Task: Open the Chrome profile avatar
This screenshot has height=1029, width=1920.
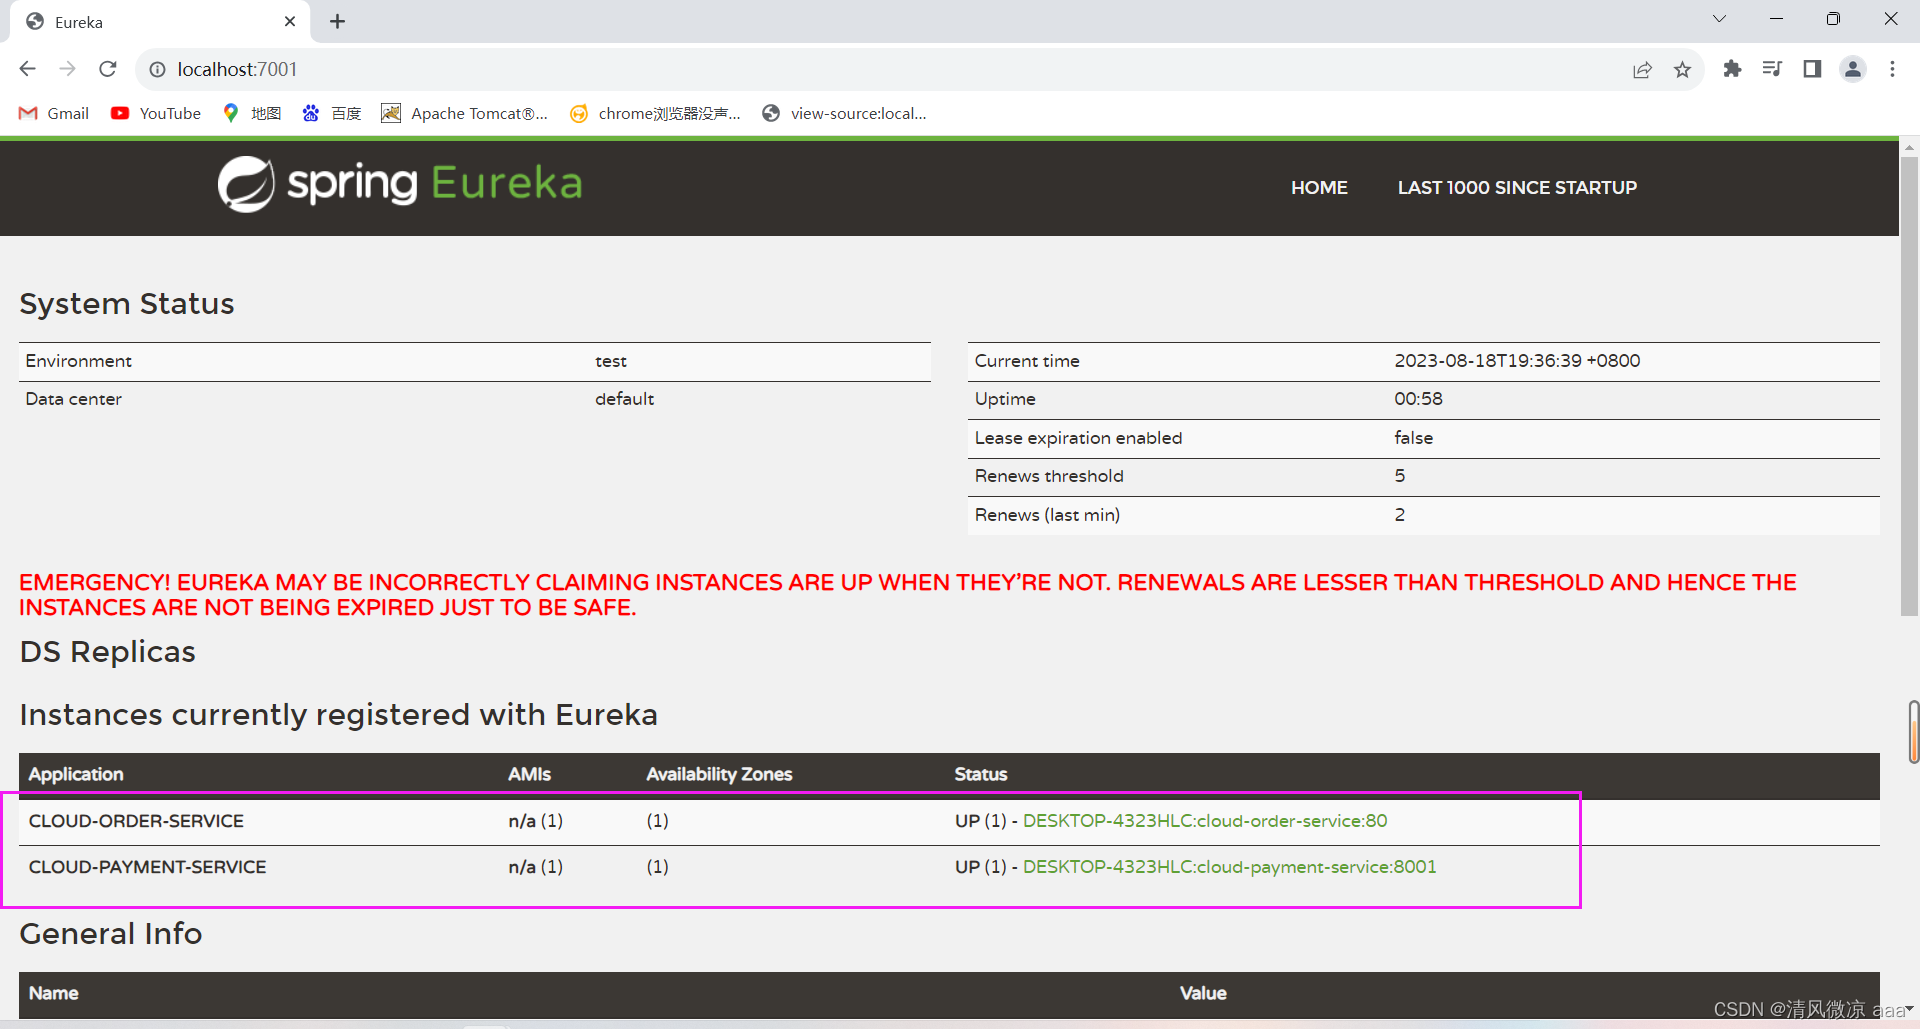Action: (1853, 69)
